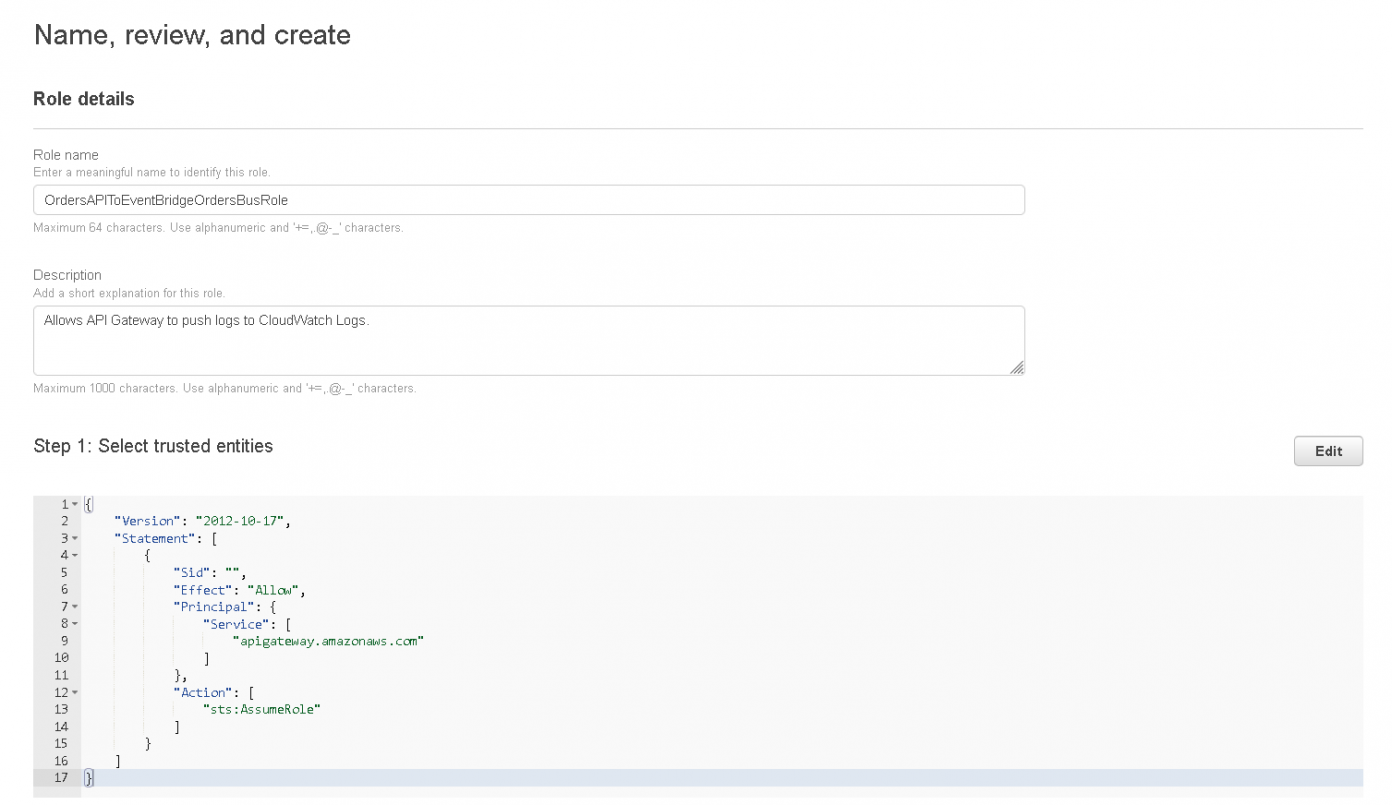Collapse the root JSON object on line 1

[x=75, y=504]
